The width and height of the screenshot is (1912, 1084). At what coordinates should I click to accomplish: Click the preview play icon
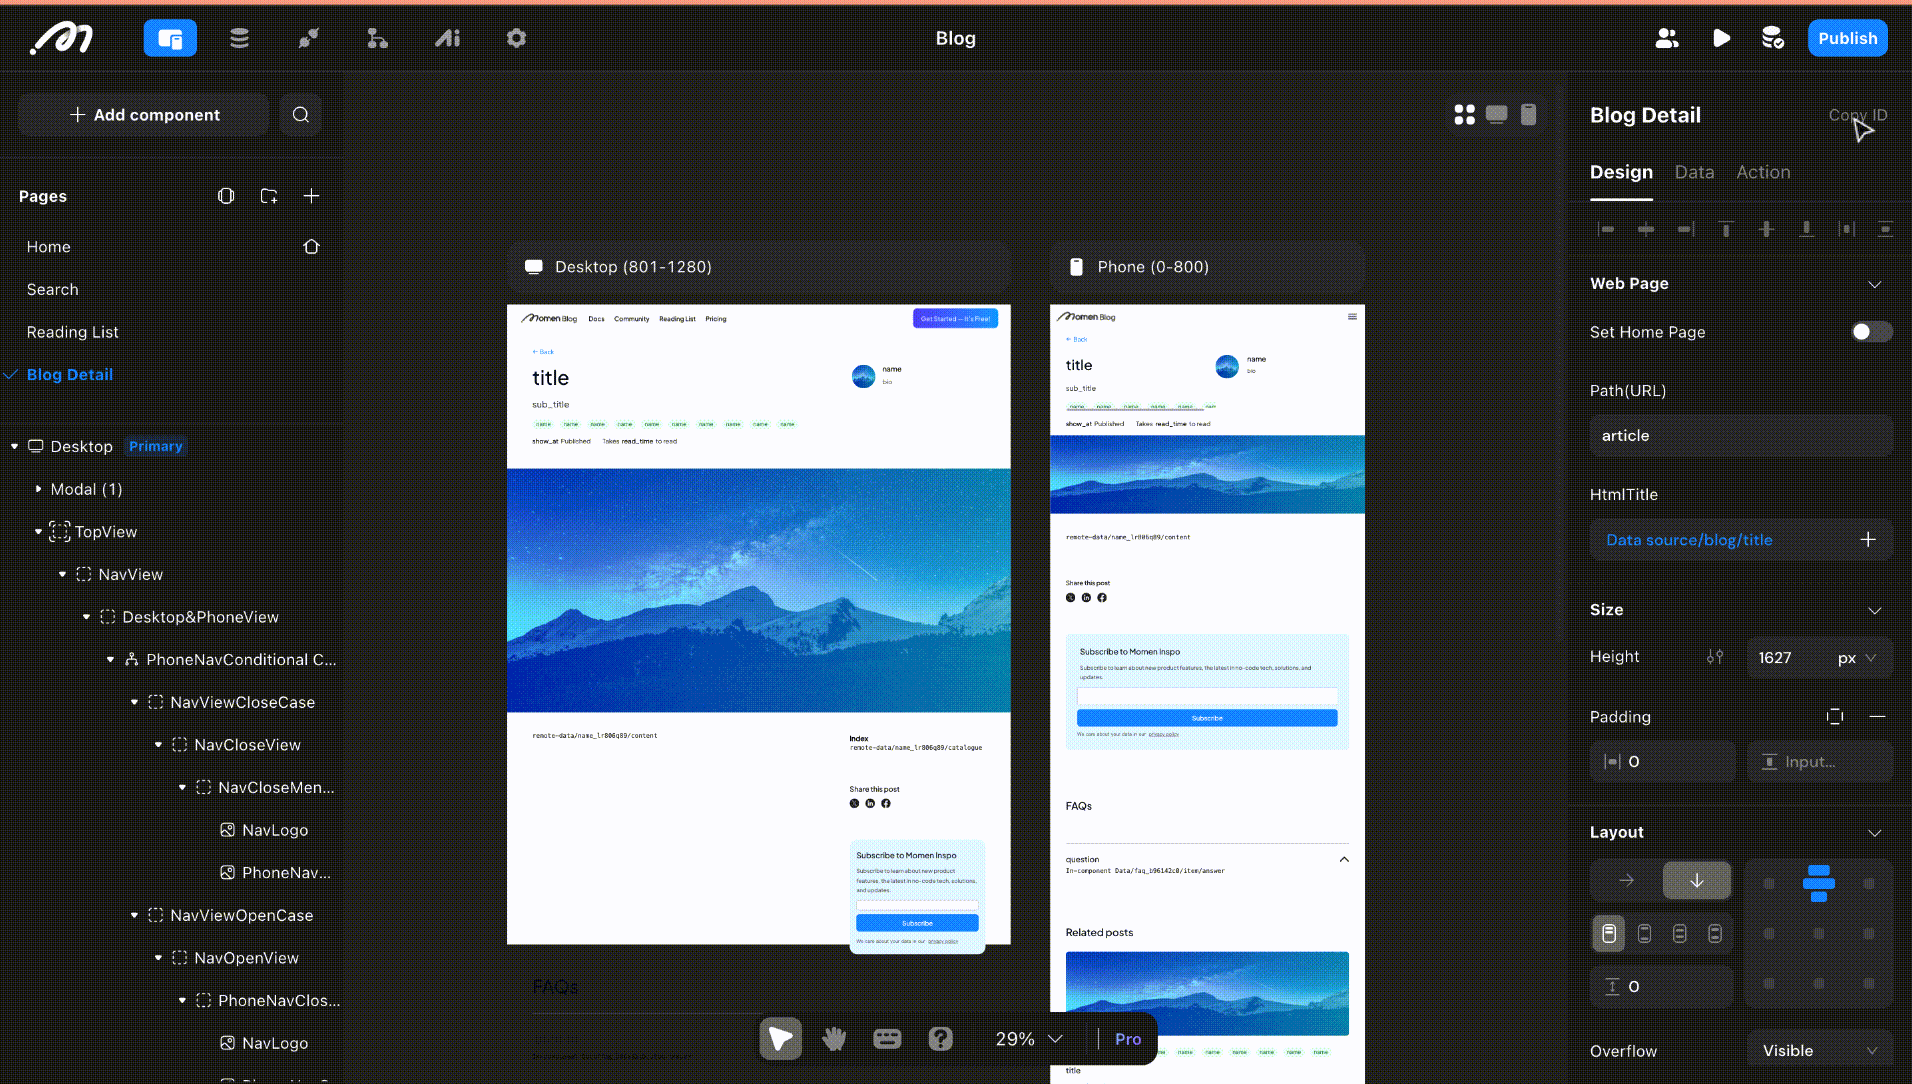1721,38
